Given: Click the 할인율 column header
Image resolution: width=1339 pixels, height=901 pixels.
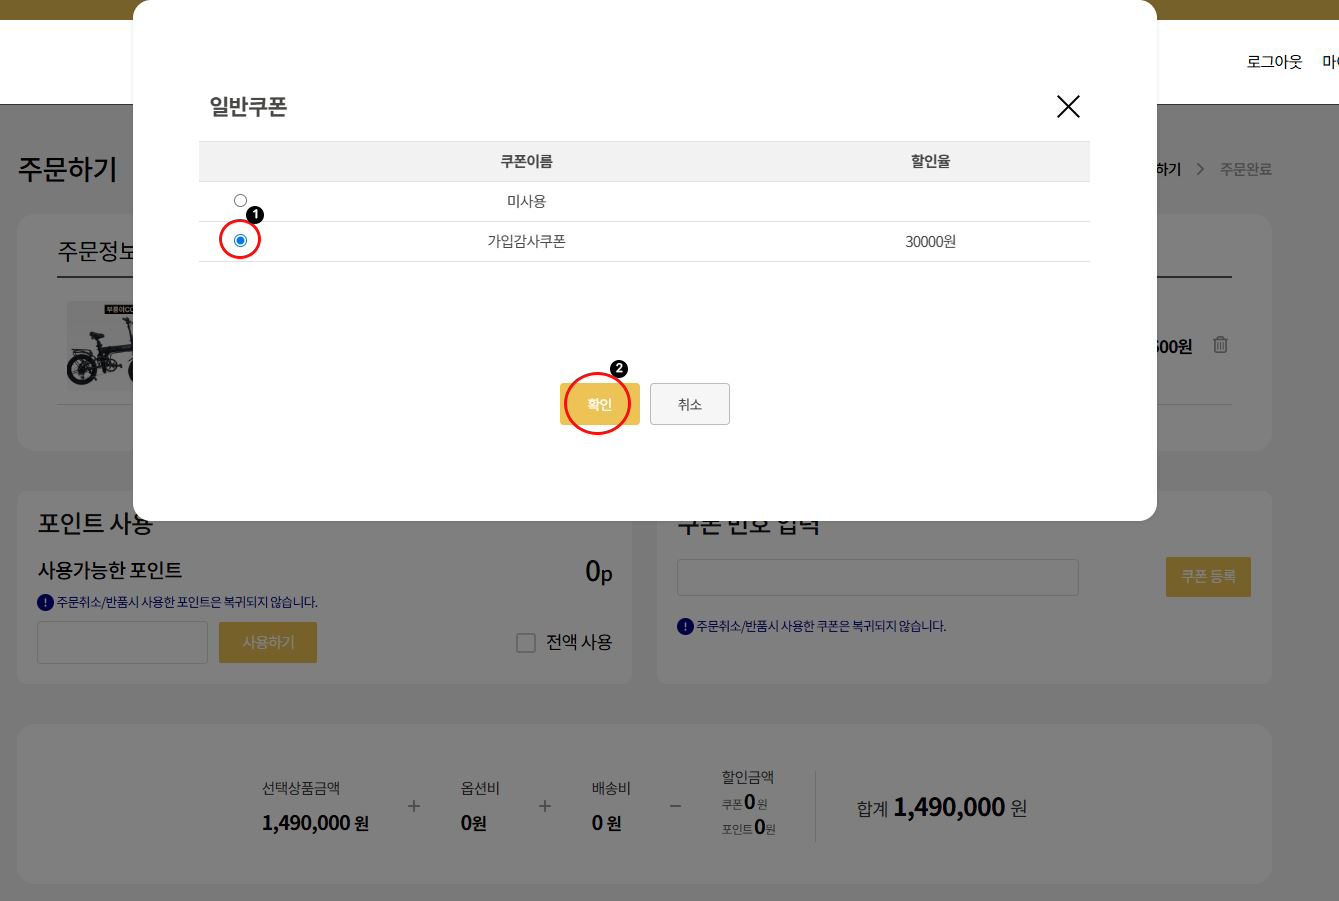Looking at the screenshot, I should (x=930, y=161).
